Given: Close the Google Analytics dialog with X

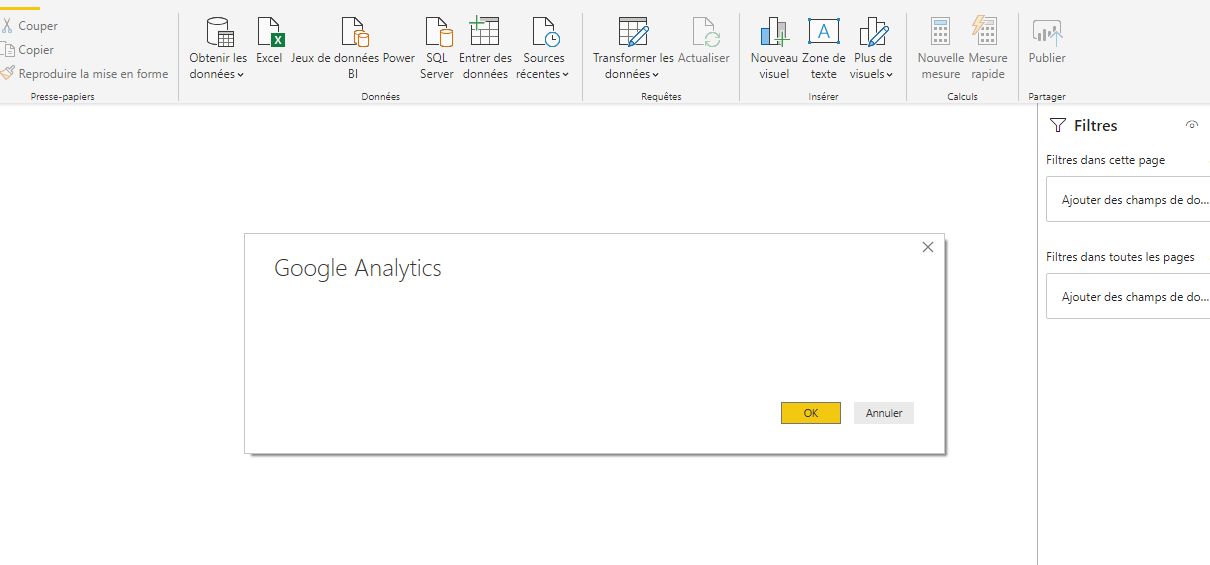Looking at the screenshot, I should 928,247.
